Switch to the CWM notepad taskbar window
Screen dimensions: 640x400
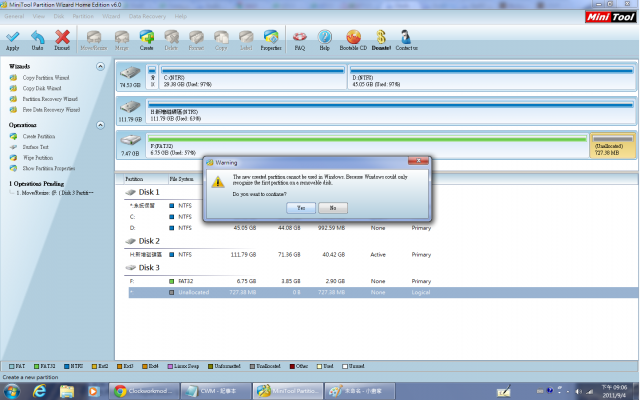coord(216,391)
